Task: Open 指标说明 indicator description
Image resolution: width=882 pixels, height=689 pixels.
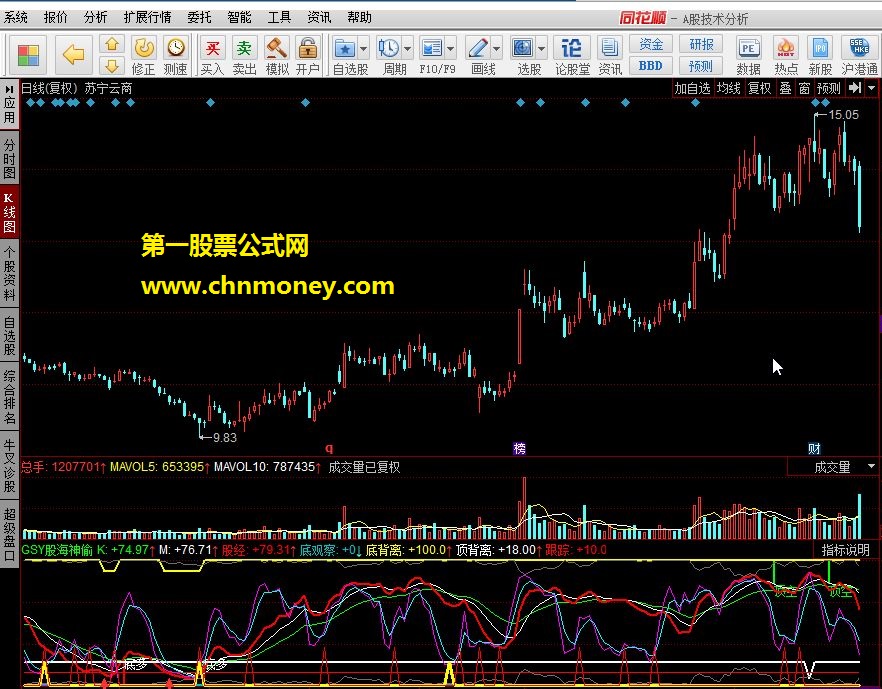Action: pyautogui.click(x=845, y=550)
